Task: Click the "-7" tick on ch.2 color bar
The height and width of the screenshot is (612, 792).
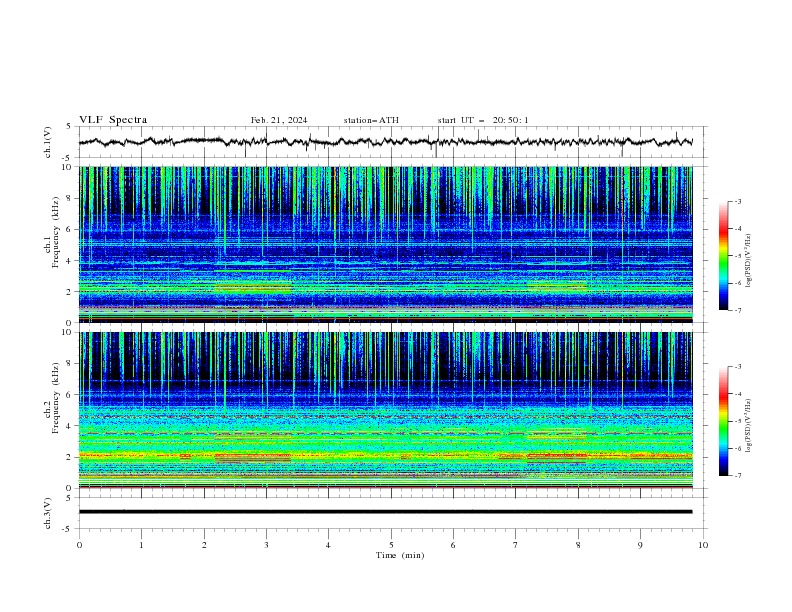Action: coord(738,476)
